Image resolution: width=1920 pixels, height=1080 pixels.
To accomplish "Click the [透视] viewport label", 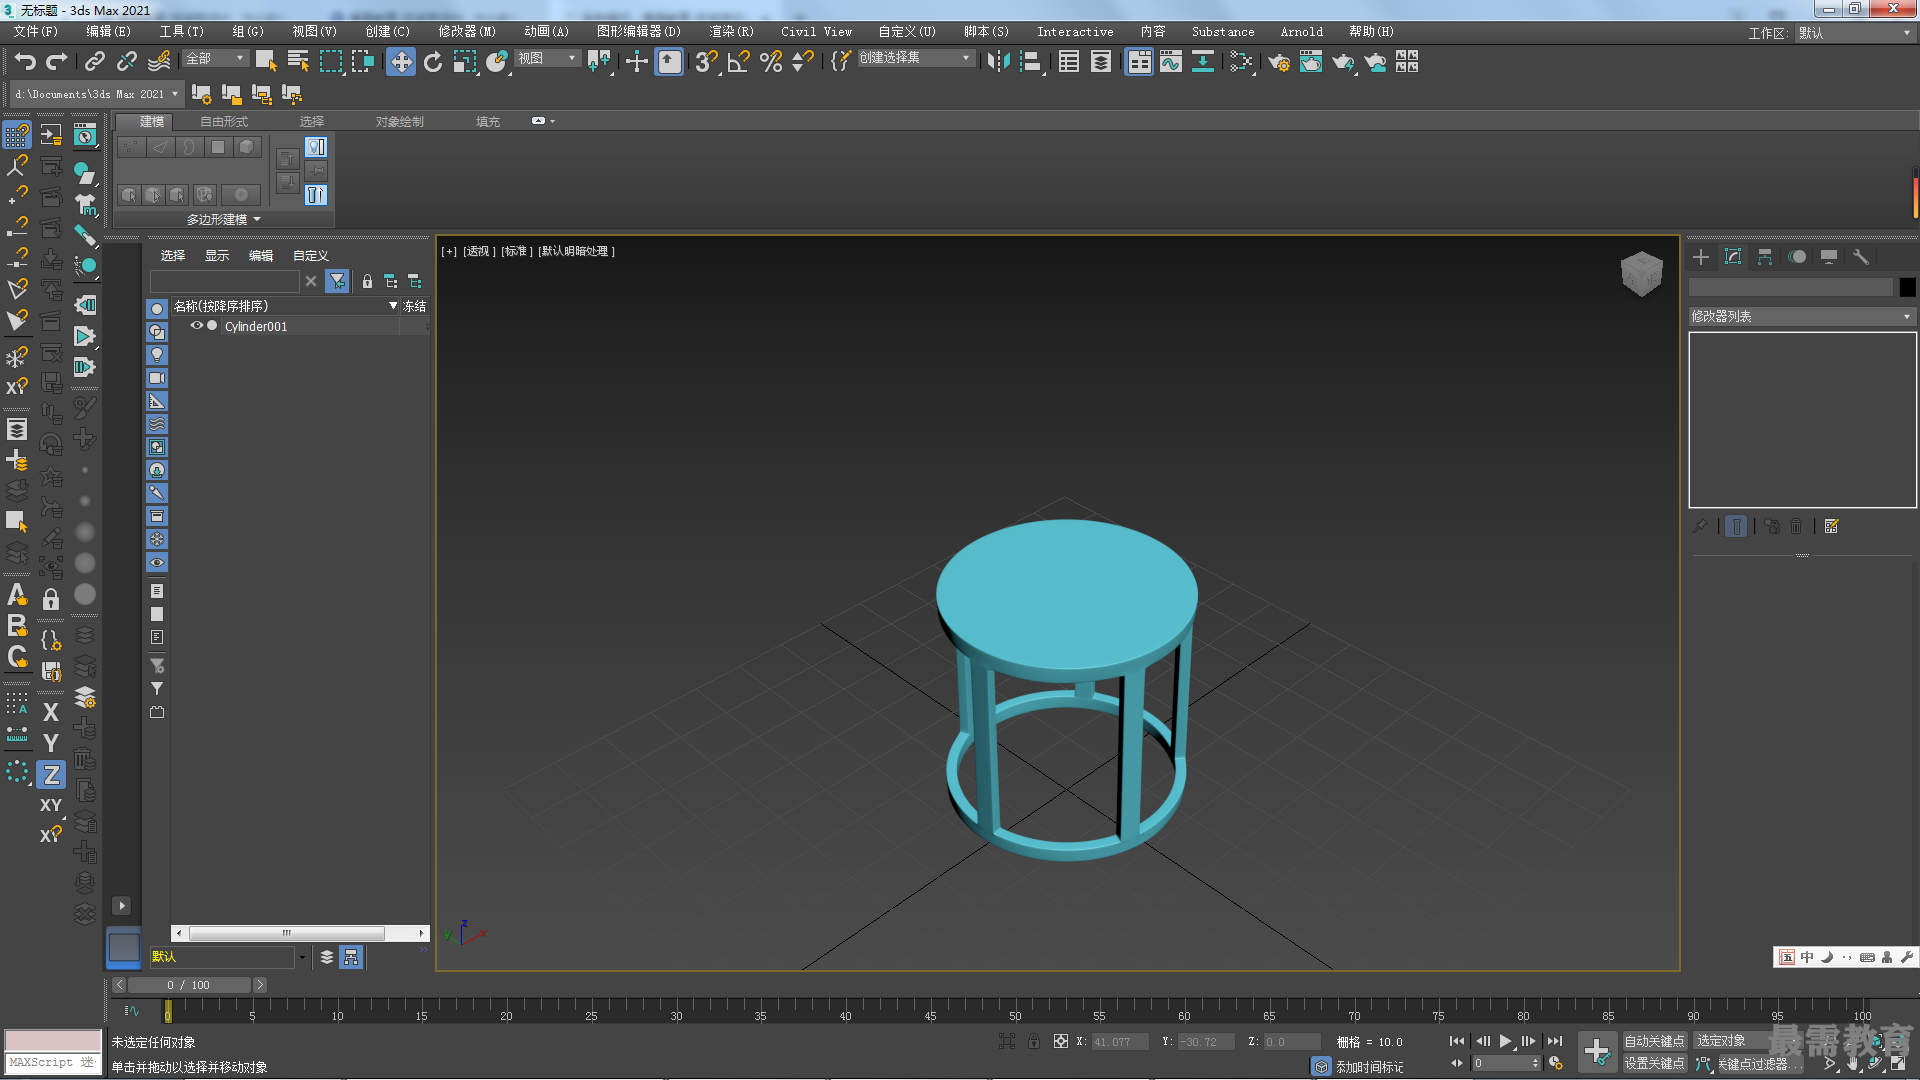I will [x=479, y=251].
